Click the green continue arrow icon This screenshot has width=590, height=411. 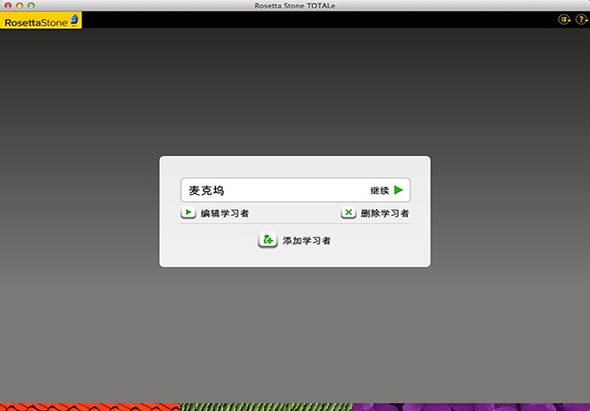(398, 190)
